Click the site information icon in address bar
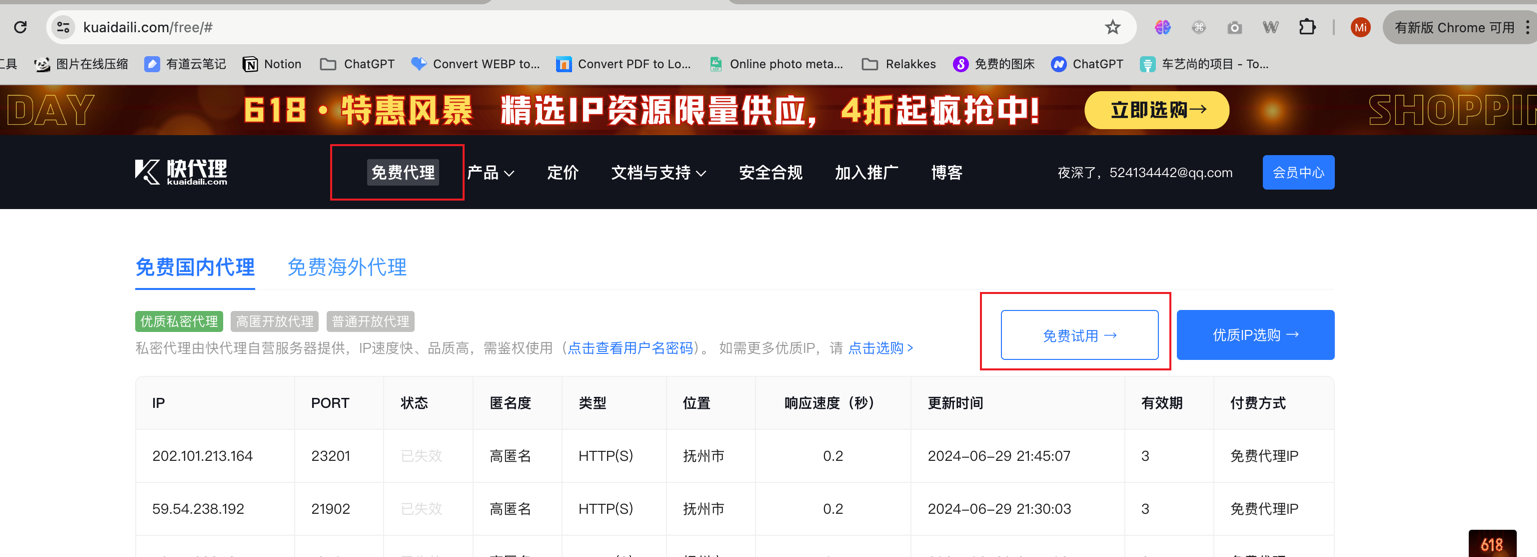Screen dimensions: 1537x557 tap(63, 27)
